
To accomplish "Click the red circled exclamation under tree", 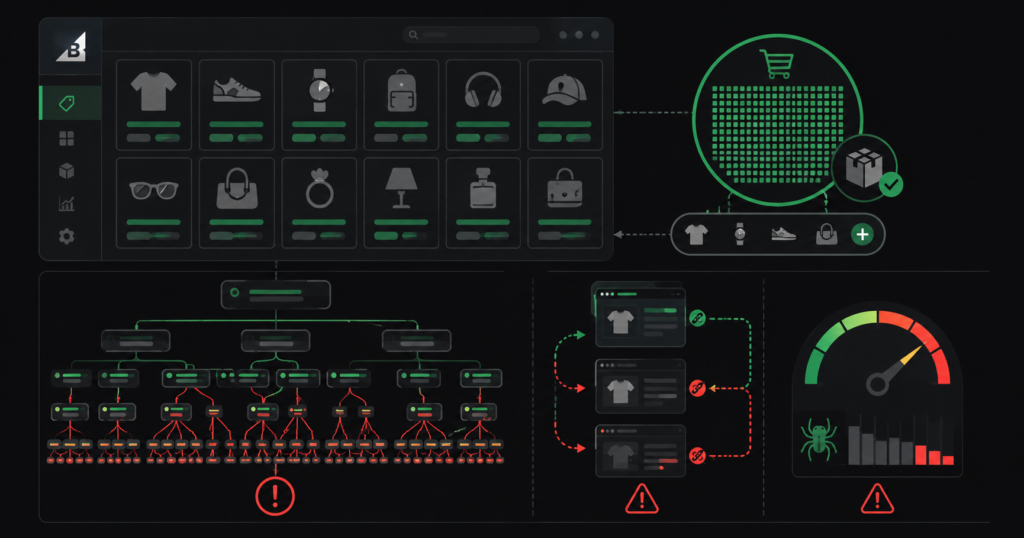I will tap(275, 496).
